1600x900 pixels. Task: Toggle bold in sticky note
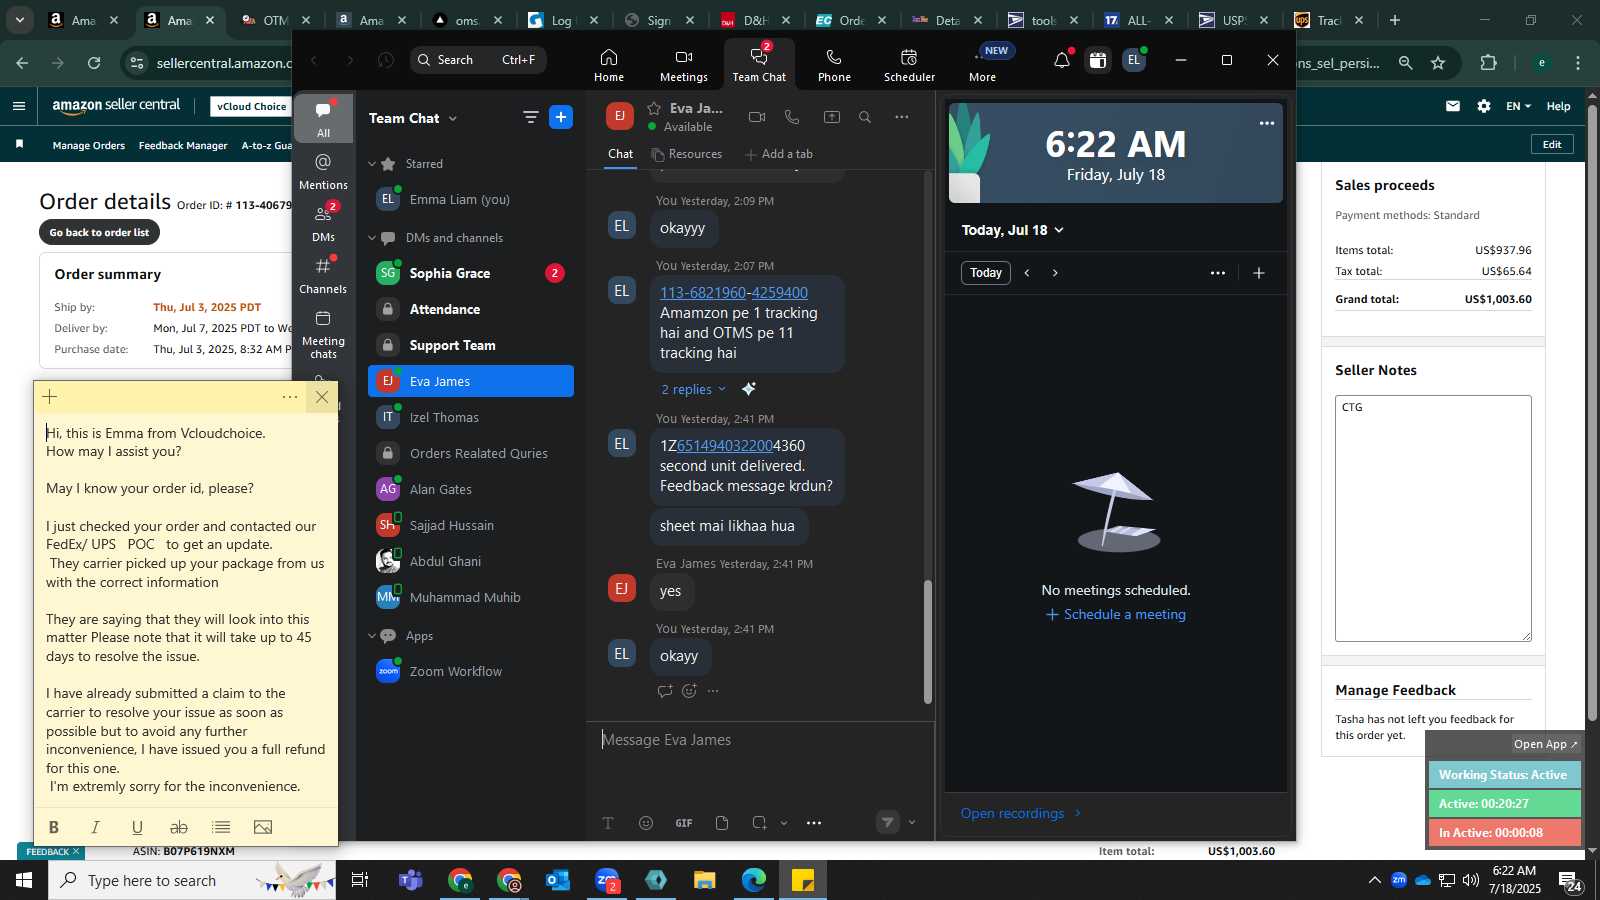[54, 827]
